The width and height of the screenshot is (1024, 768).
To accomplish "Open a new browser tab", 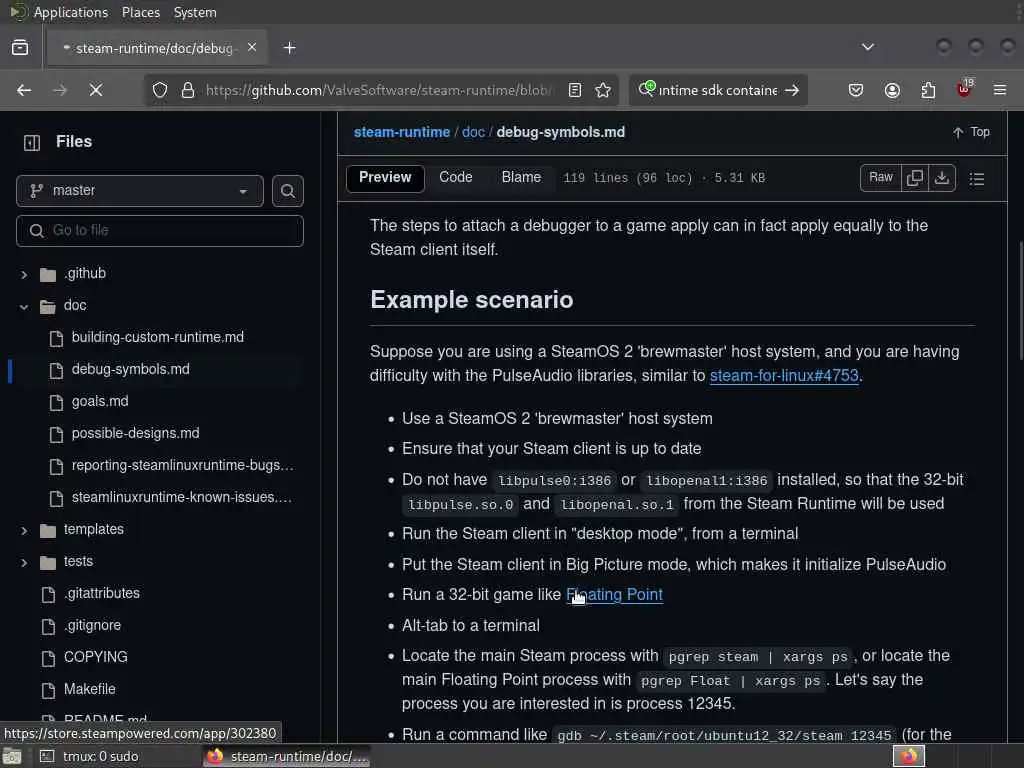I will [x=290, y=48].
